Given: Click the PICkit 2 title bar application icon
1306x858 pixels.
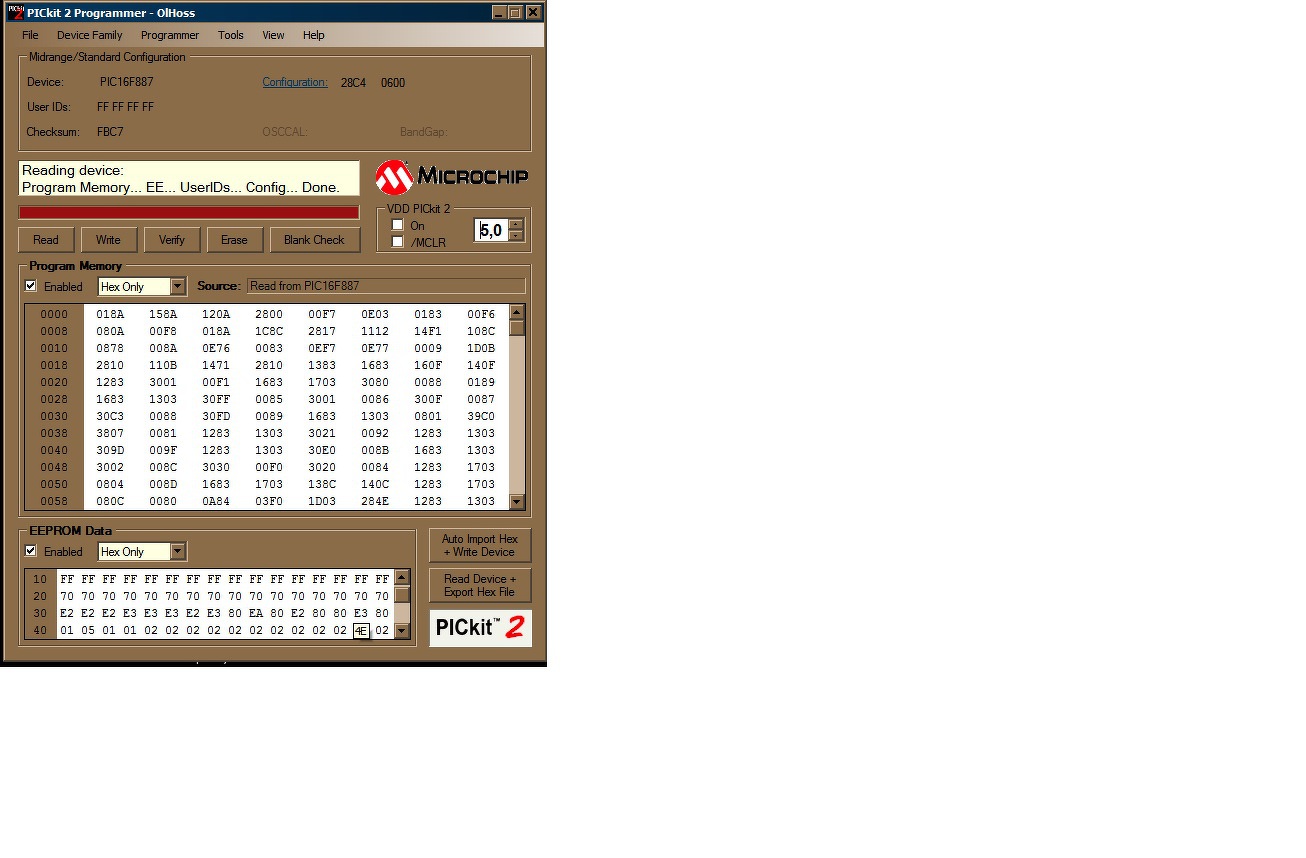Looking at the screenshot, I should 15,13.
